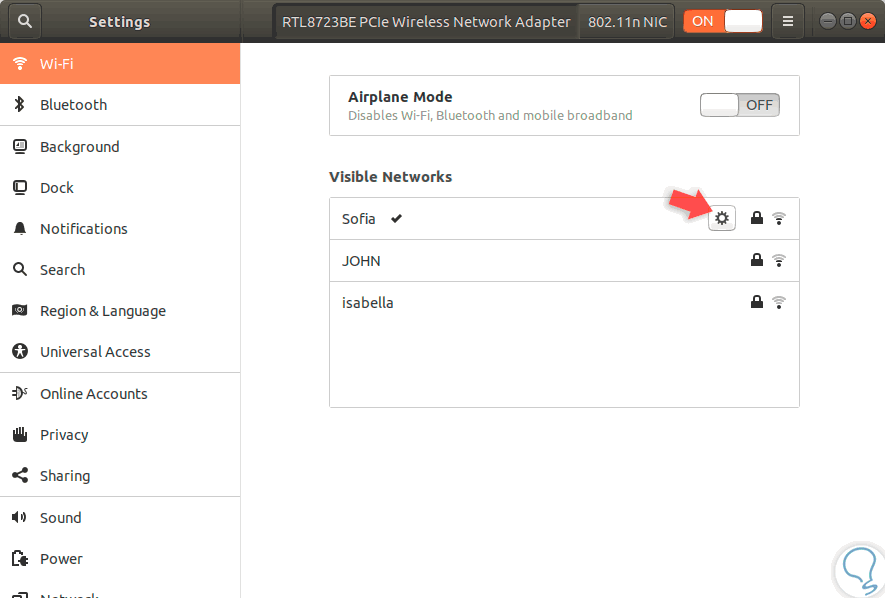This screenshot has width=885, height=598.
Task: Open the hamburger menu in the header bar
Action: tap(788, 21)
